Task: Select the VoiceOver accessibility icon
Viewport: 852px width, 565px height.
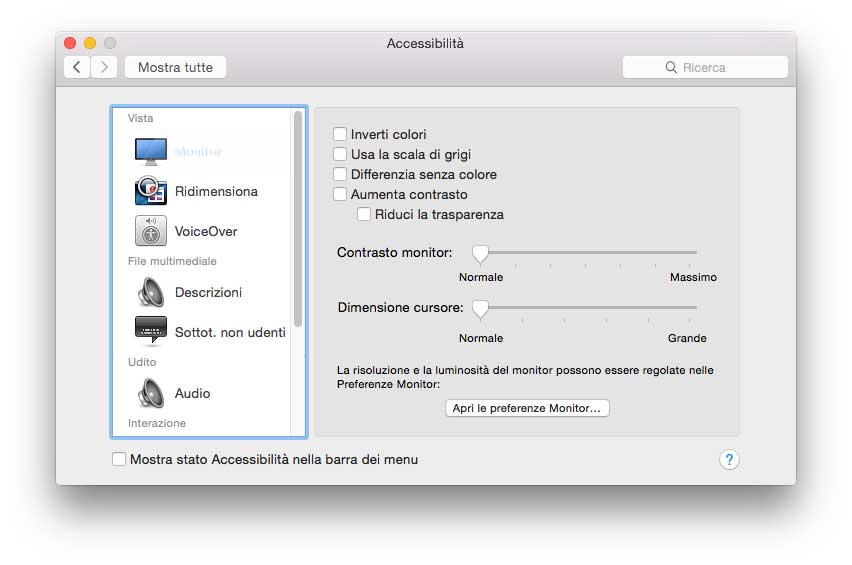Action: (151, 231)
